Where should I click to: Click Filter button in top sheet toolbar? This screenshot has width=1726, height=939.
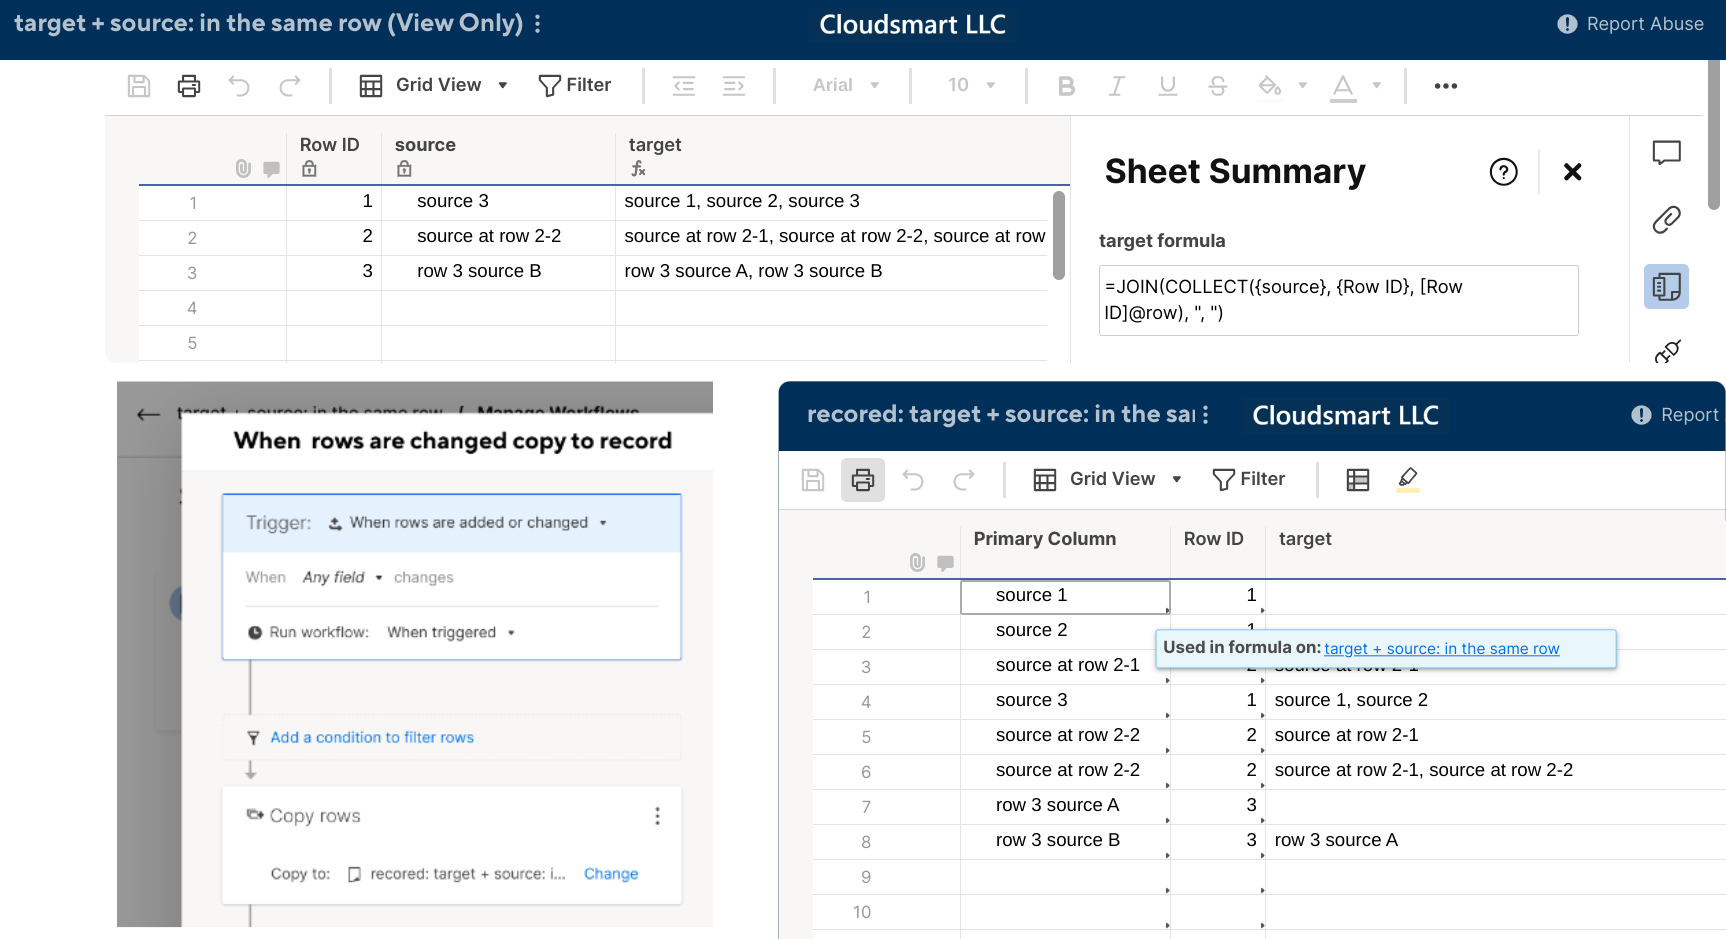[x=575, y=86]
